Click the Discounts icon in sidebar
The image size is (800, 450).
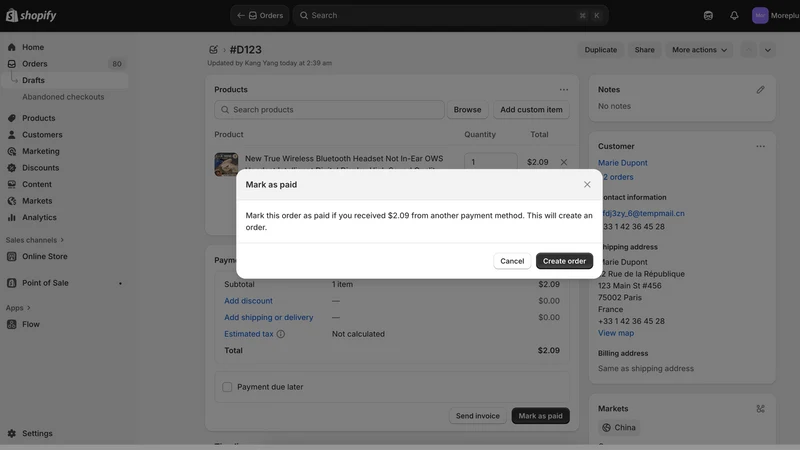[x=12, y=168]
